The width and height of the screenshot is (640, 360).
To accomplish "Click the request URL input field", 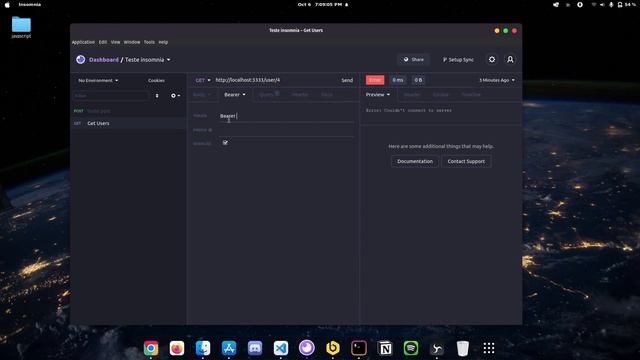I will pos(276,80).
